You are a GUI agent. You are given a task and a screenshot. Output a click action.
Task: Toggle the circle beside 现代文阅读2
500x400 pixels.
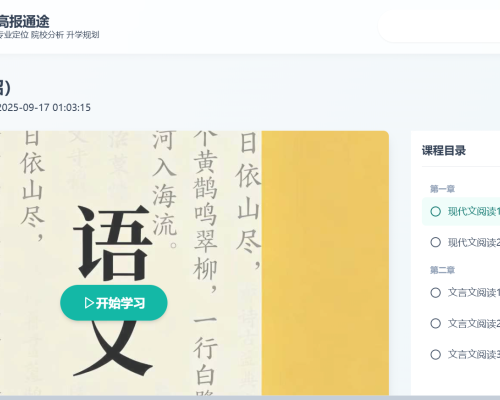pyautogui.click(x=435, y=242)
